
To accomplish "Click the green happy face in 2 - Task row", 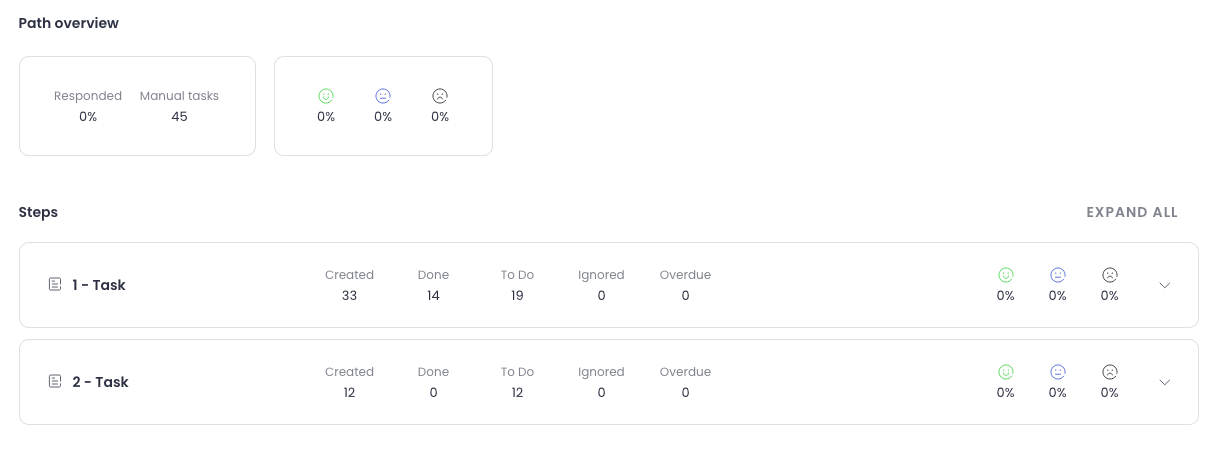I will (x=1006, y=371).
